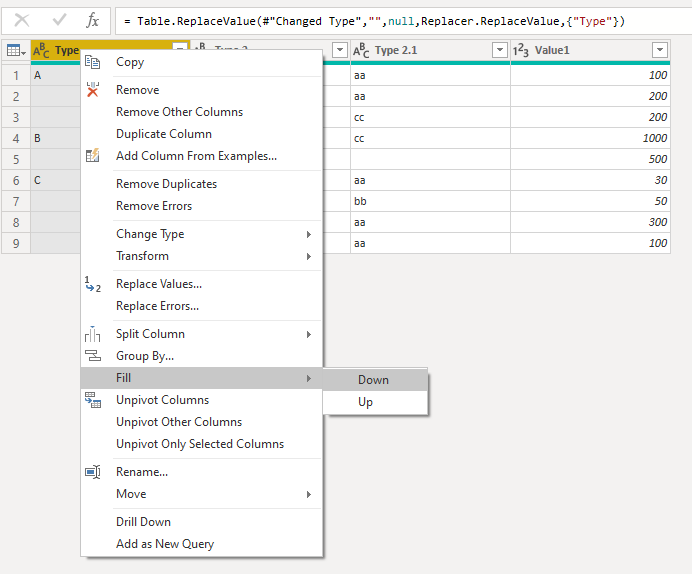Viewport: 692px width, 574px height.
Task: Expand the Transform submenu arrow
Action: pos(309,256)
